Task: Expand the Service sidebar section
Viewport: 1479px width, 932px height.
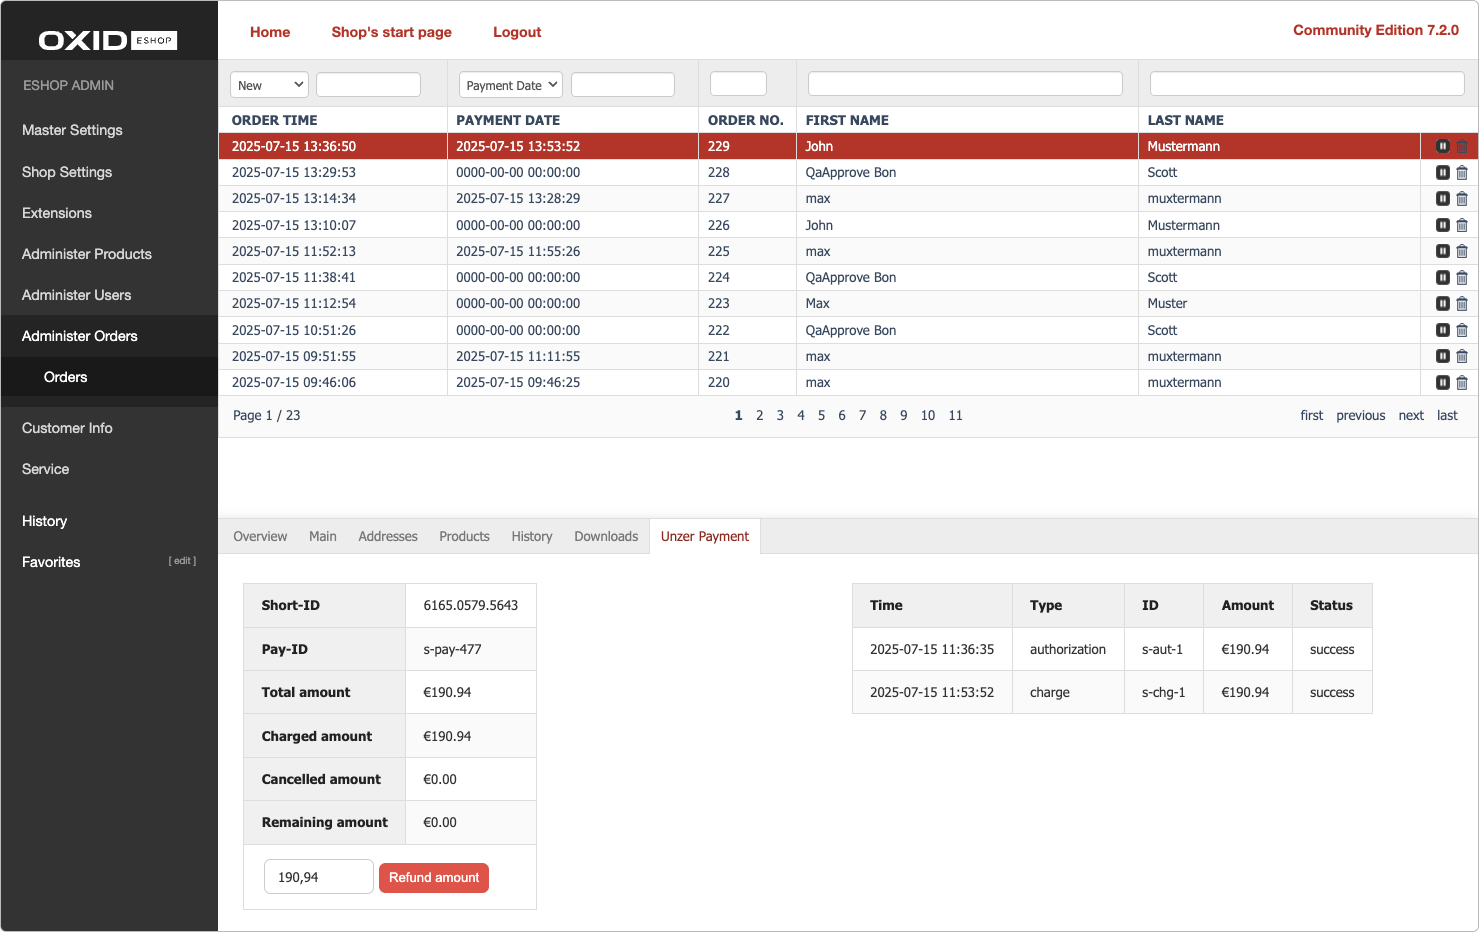Action: point(46,469)
